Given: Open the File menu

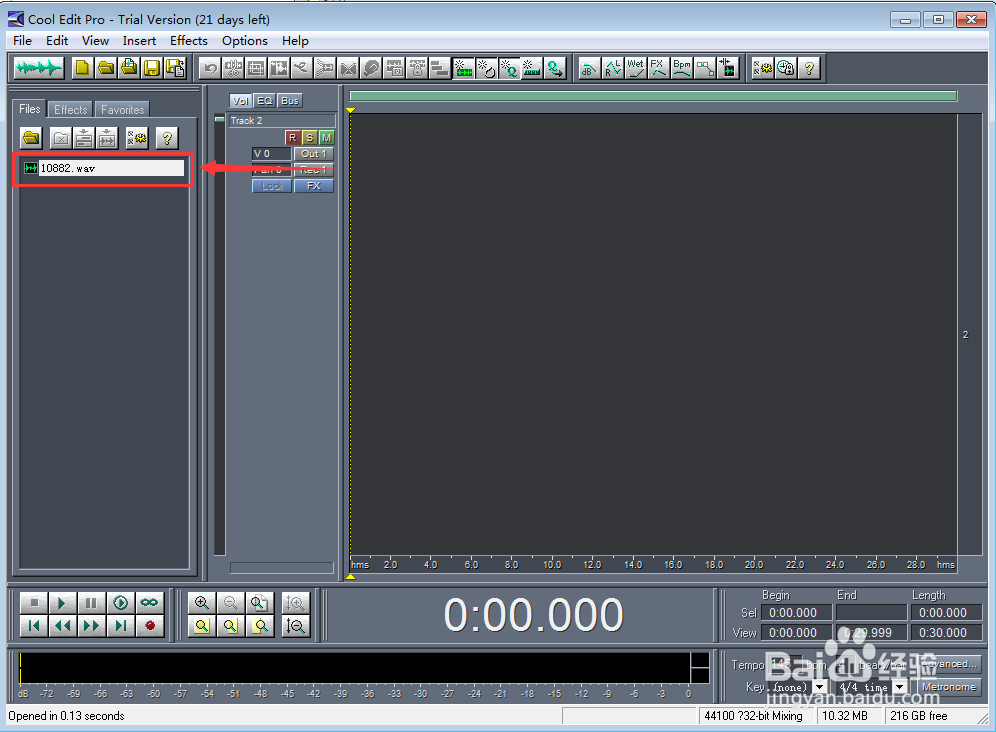Looking at the screenshot, I should pyautogui.click(x=22, y=41).
